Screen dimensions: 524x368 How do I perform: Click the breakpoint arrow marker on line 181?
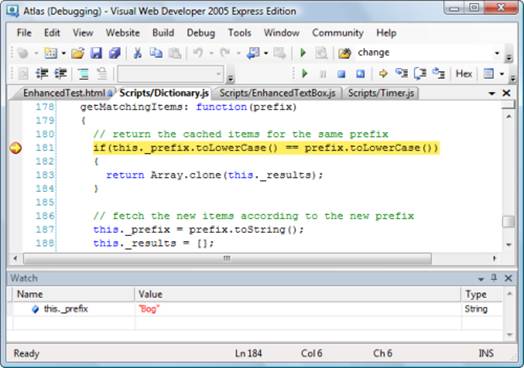tap(15, 148)
